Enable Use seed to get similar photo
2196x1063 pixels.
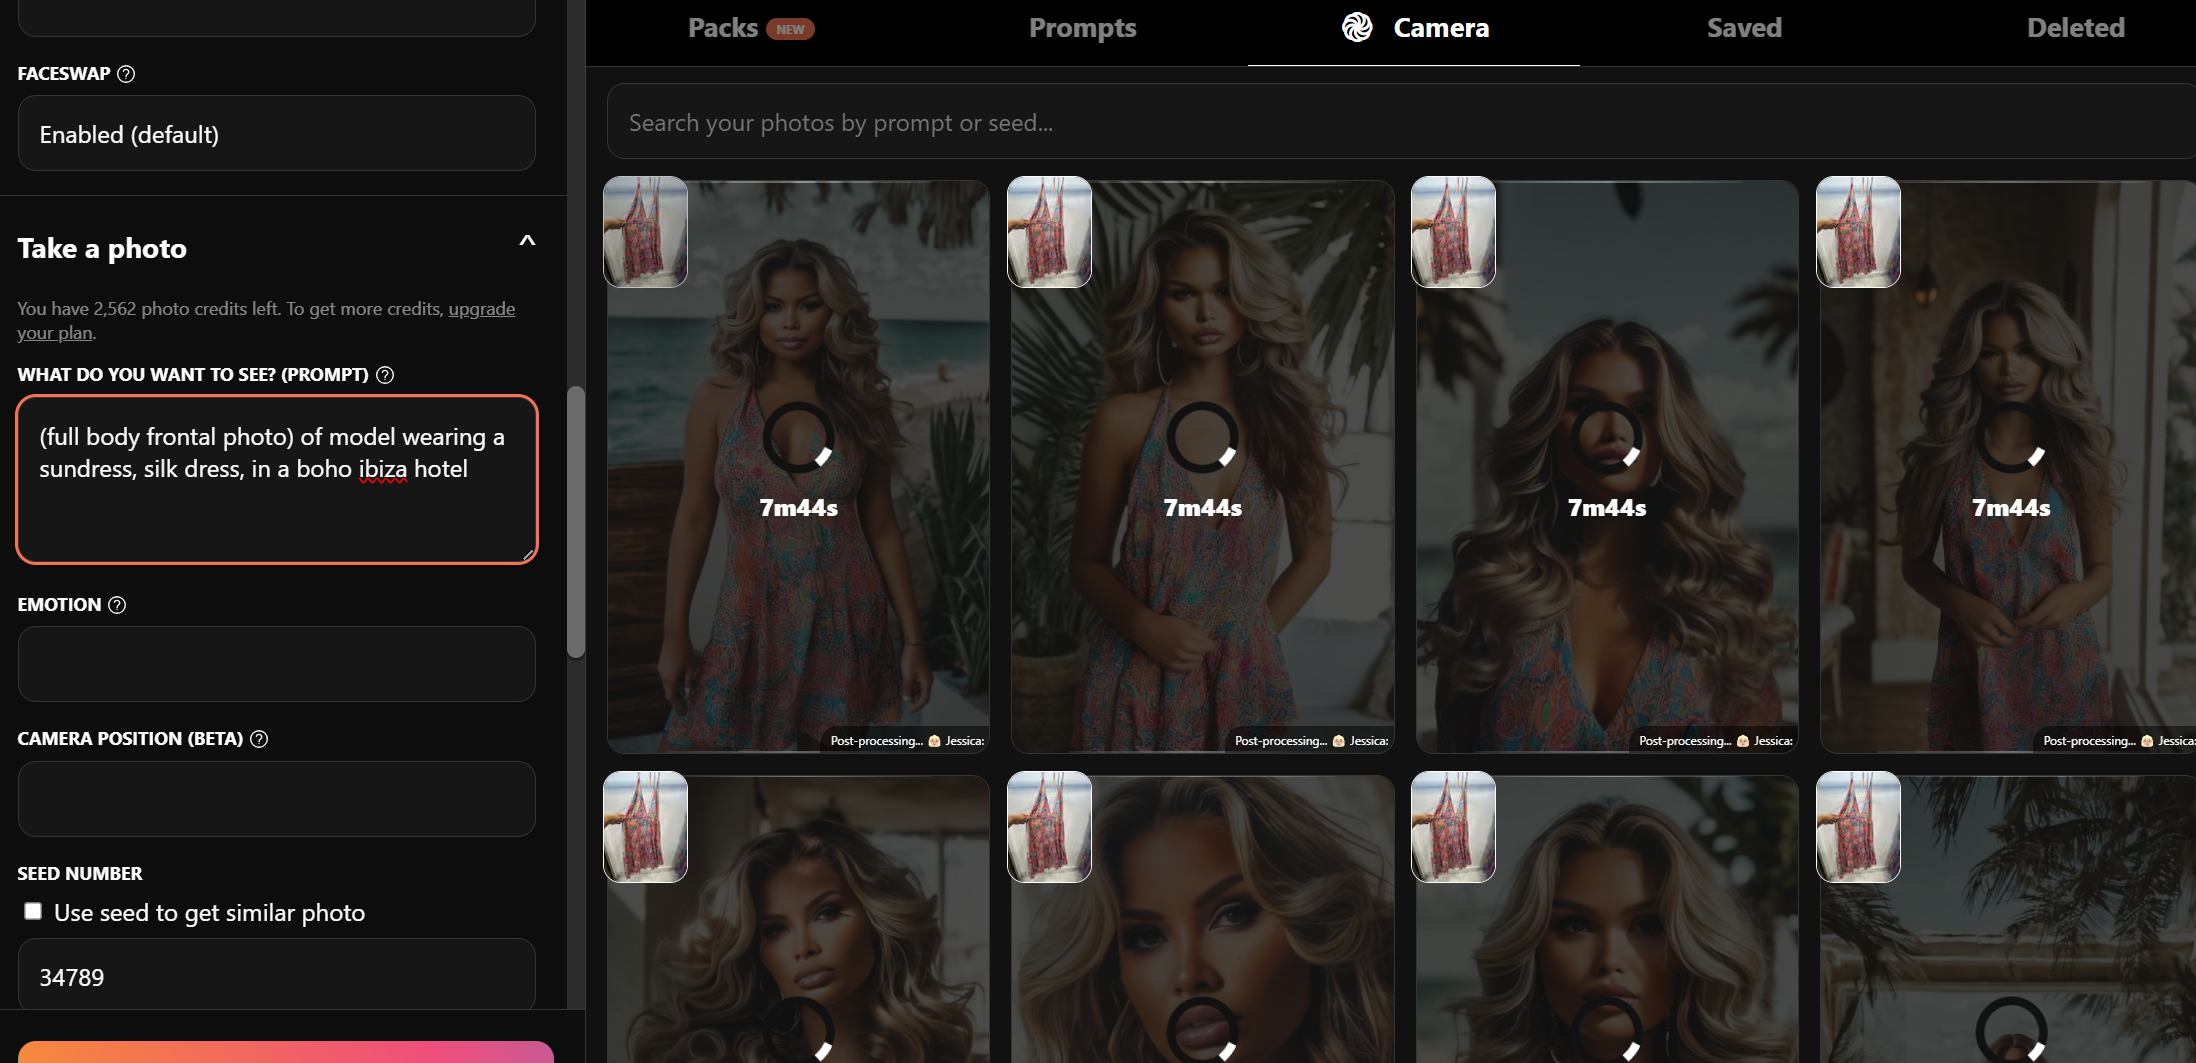[x=33, y=911]
